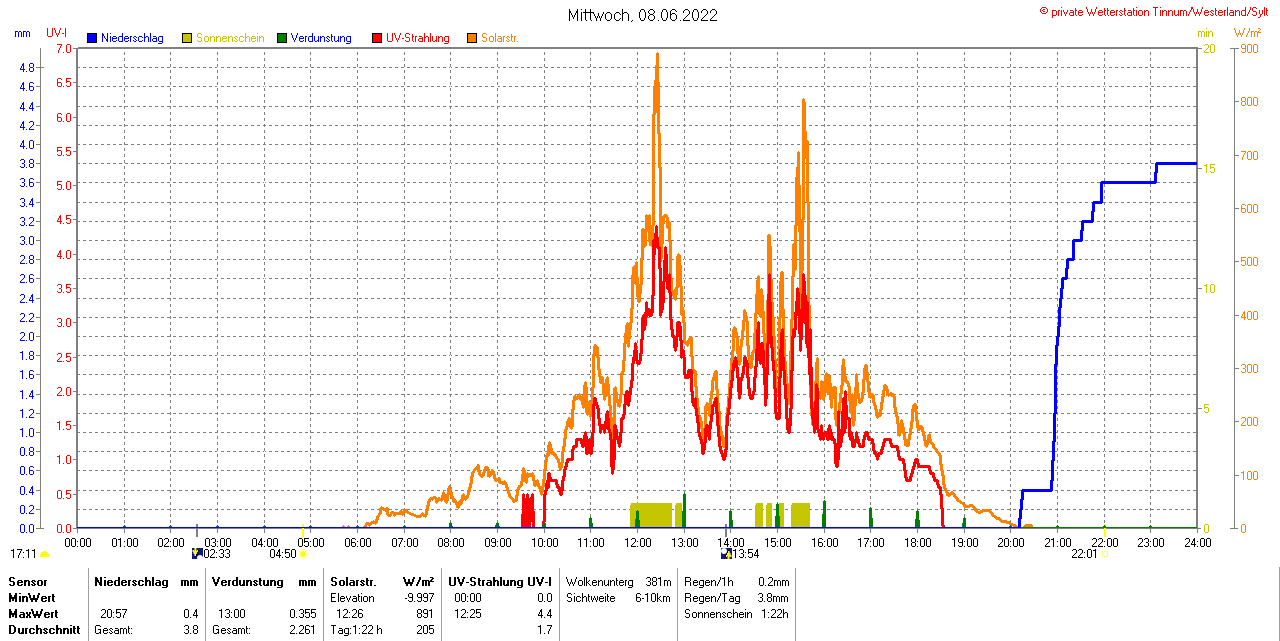
Task: Click the Elevation value -9.997
Action: point(417,598)
